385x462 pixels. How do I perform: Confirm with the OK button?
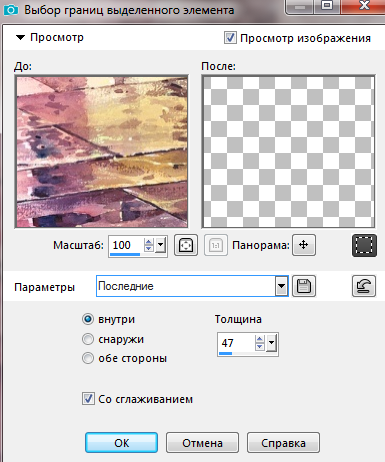click(x=121, y=443)
